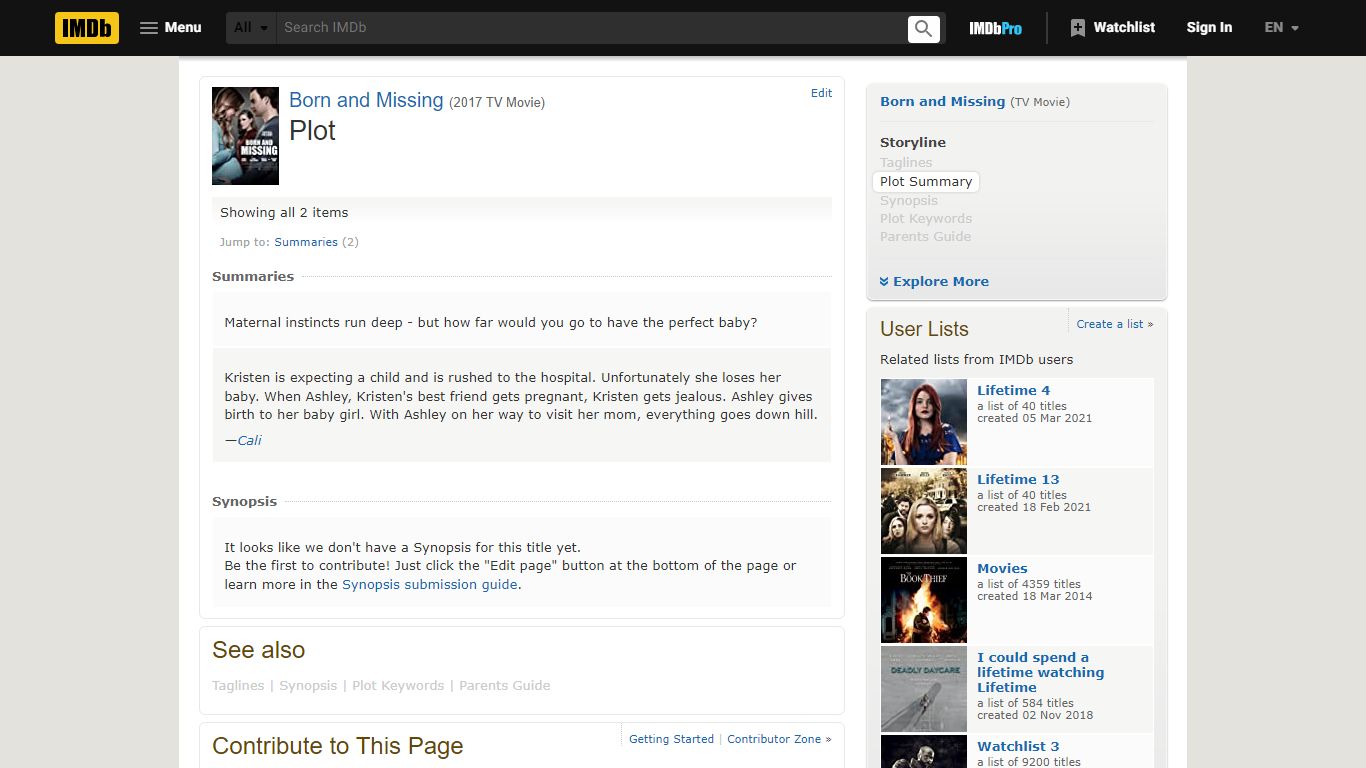
Task: Click the tagline summary text about maternal instincts
Action: (490, 322)
